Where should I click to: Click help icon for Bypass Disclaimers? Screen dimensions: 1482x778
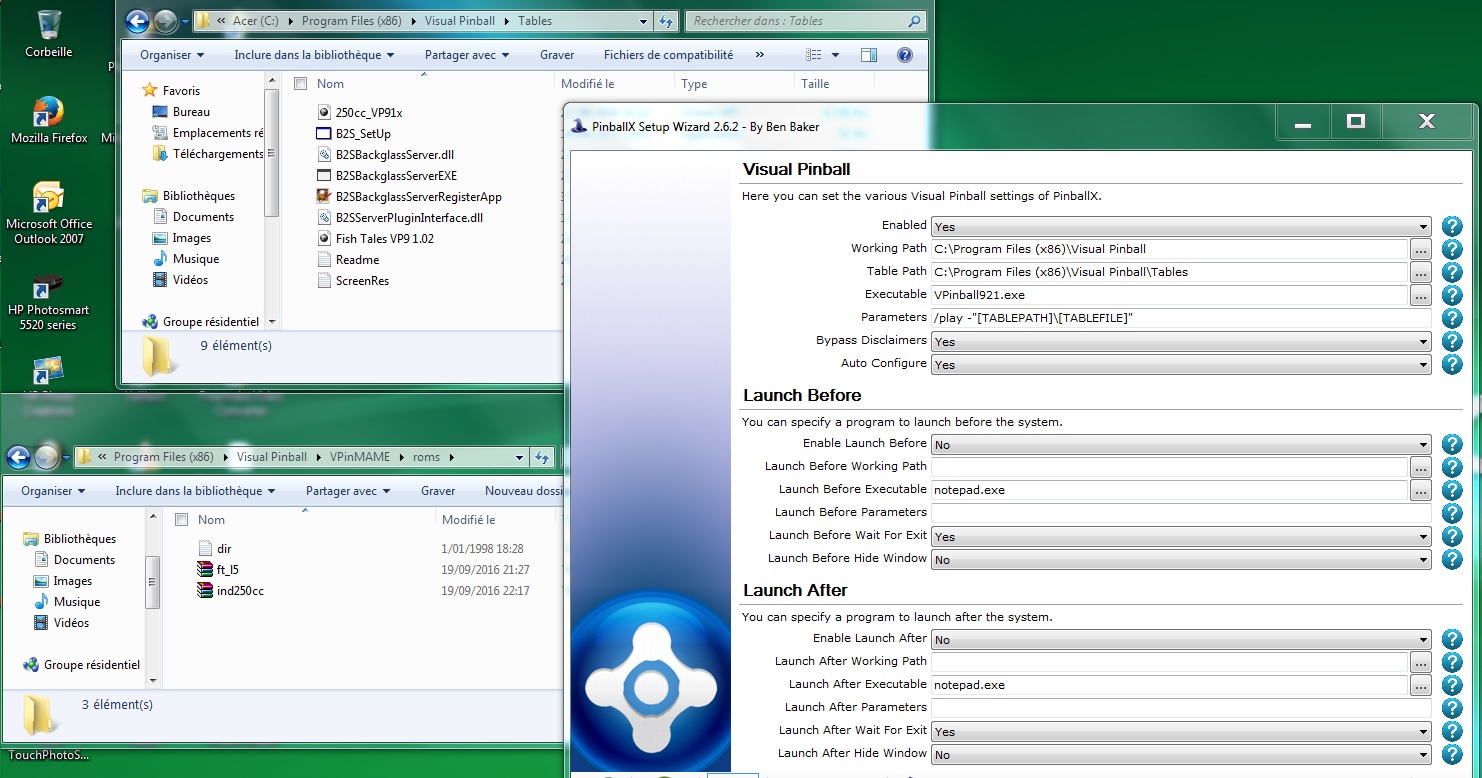click(1452, 341)
